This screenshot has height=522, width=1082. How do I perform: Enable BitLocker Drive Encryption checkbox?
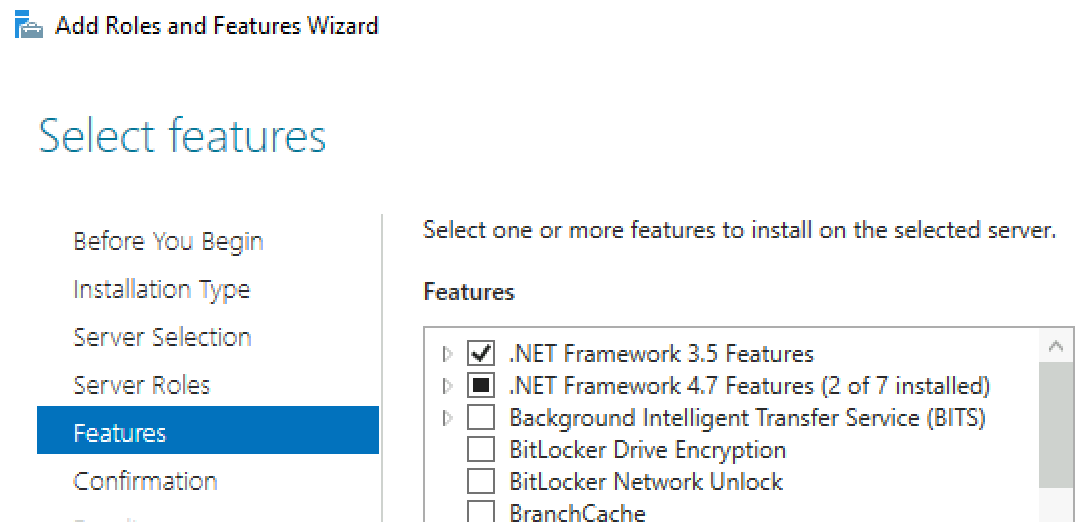(x=481, y=450)
